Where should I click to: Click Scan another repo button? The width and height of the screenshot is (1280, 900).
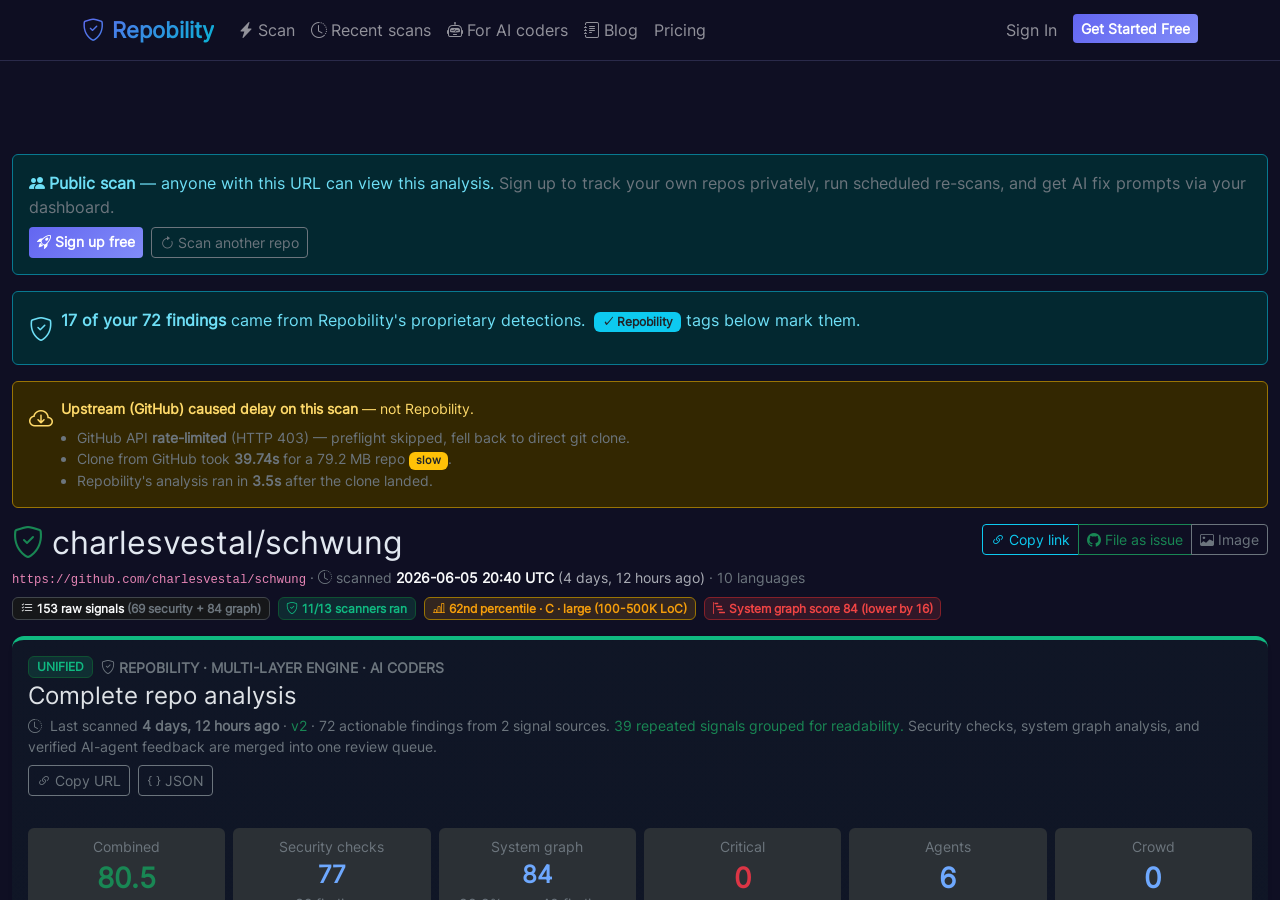(x=229, y=242)
